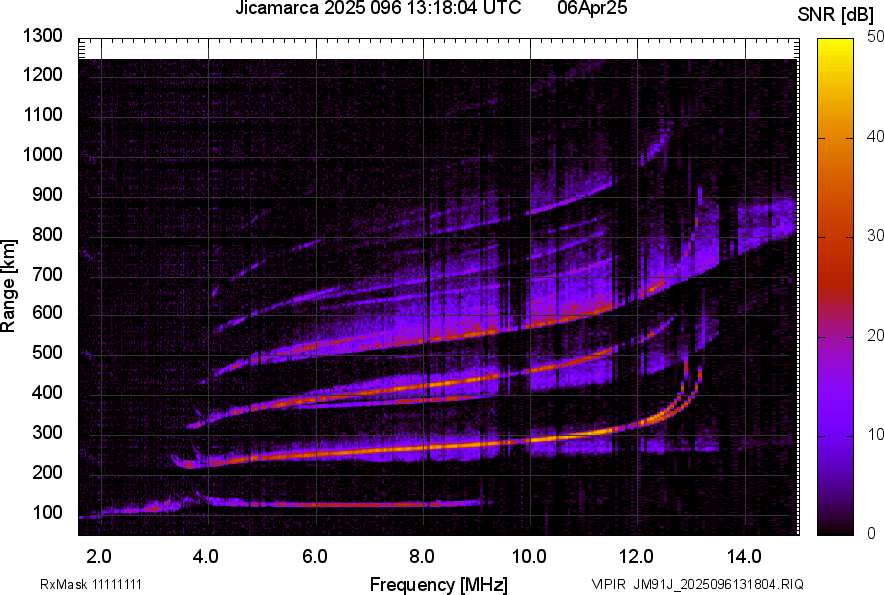Click the frequency tick label '12.0'
Viewport: 884px width, 595px height.
pos(636,557)
